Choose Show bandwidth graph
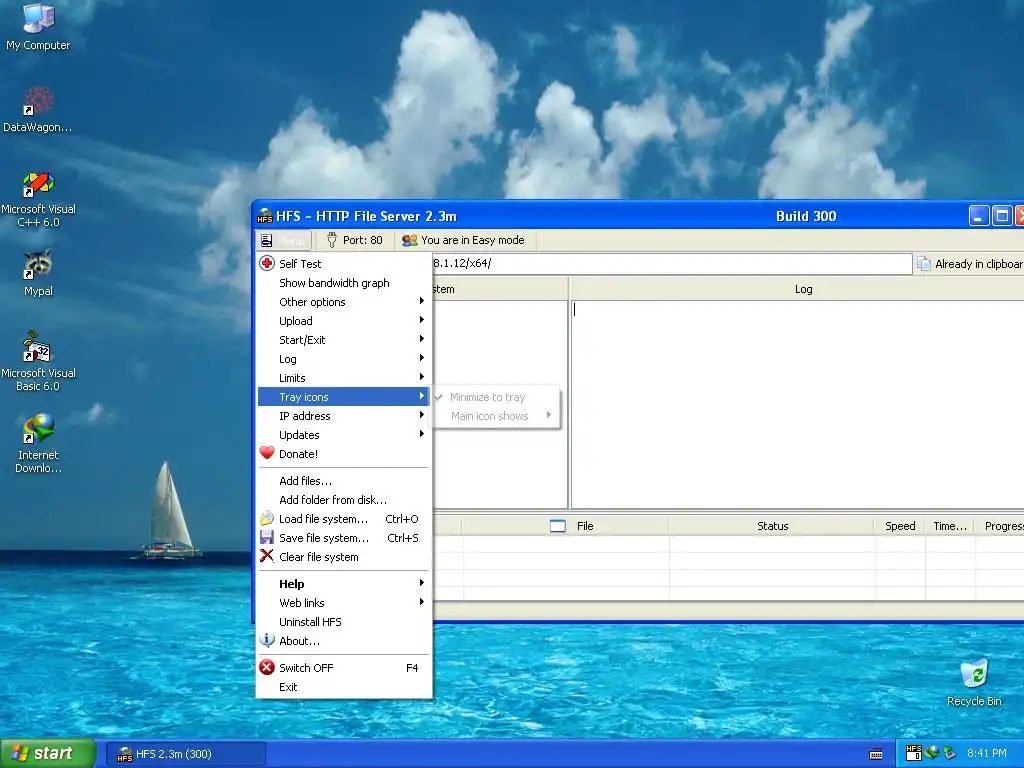 (x=344, y=283)
